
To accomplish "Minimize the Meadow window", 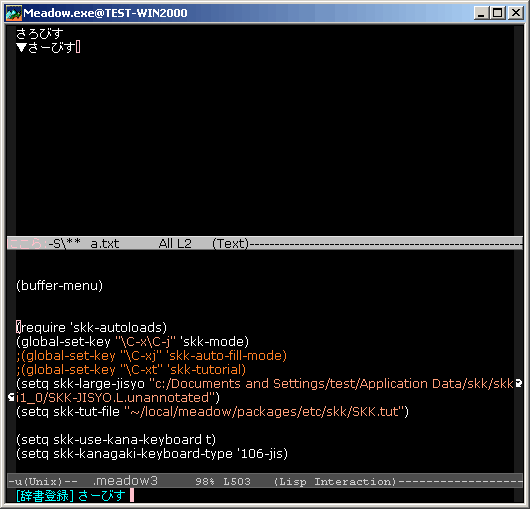I will coord(481,13).
